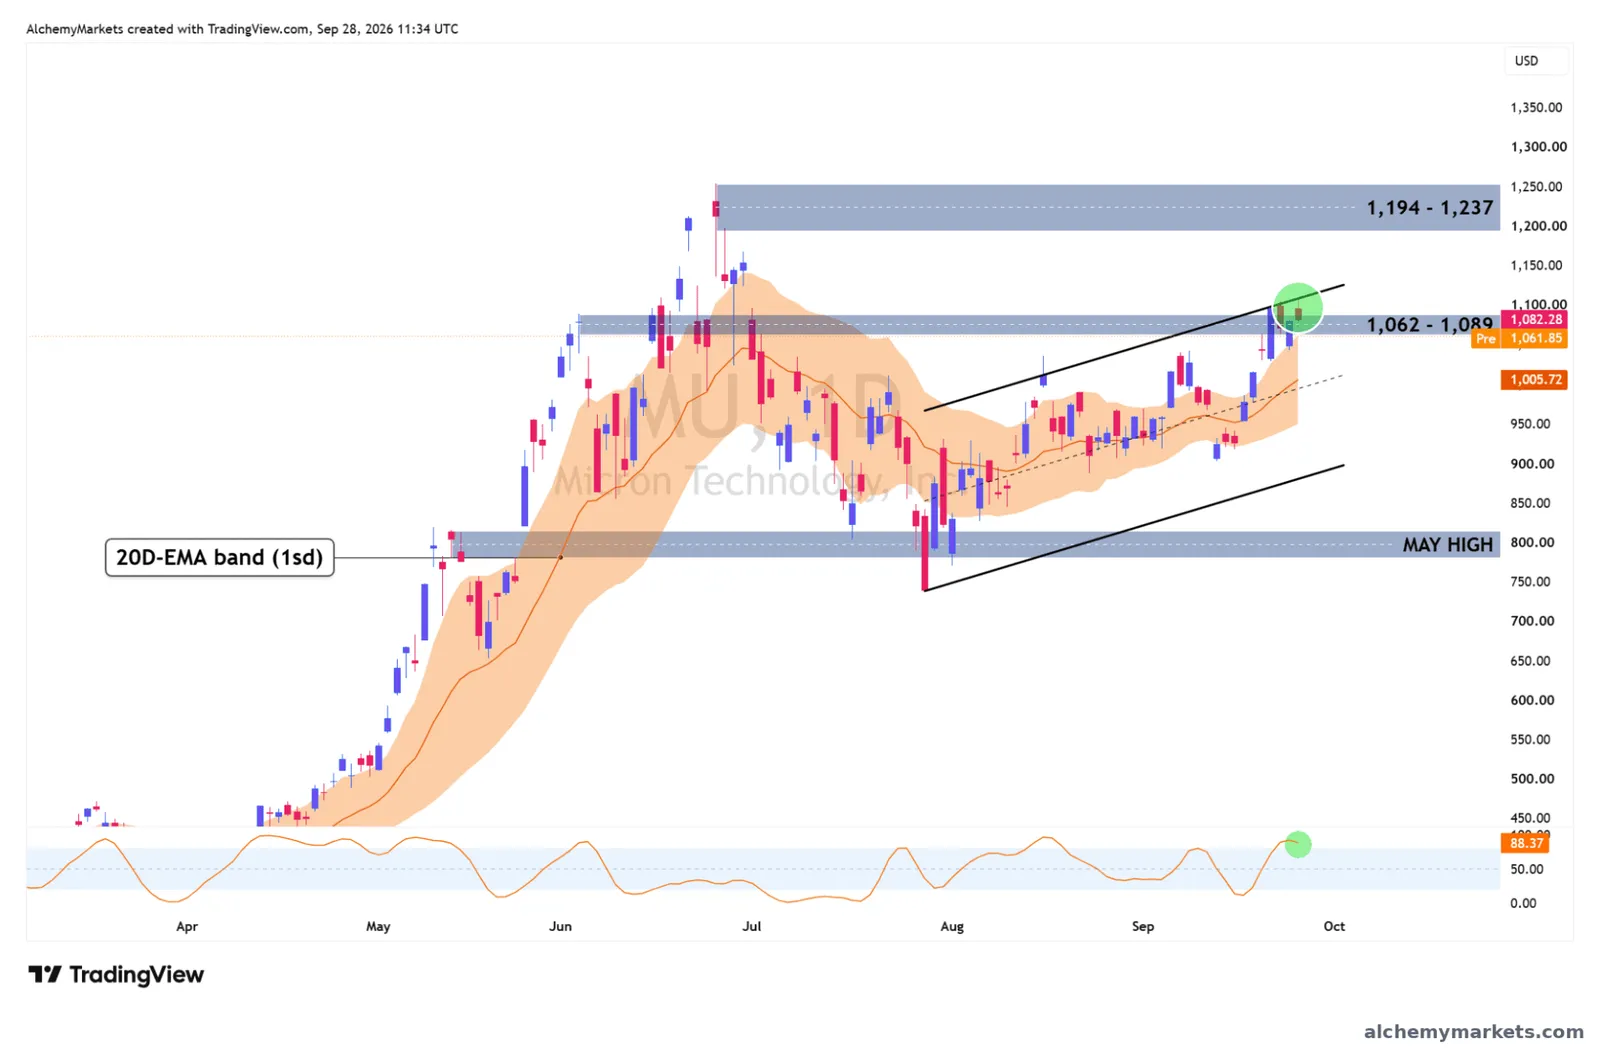This screenshot has width=1600, height=1052.
Task: Click the TradingView logo icon
Action: pos(45,974)
